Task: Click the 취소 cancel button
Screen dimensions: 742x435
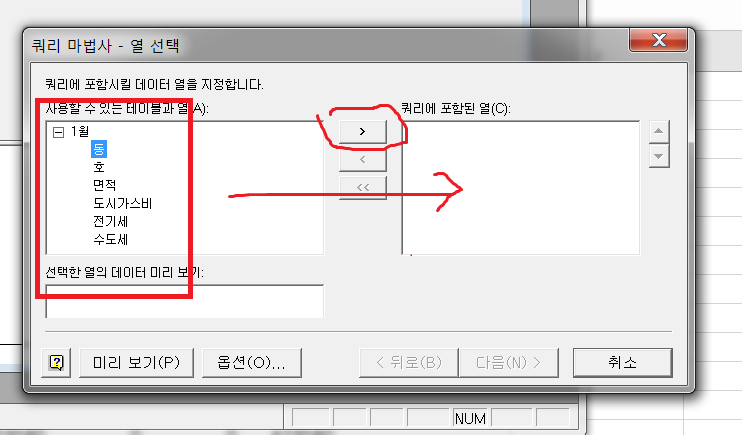Action: [x=622, y=363]
